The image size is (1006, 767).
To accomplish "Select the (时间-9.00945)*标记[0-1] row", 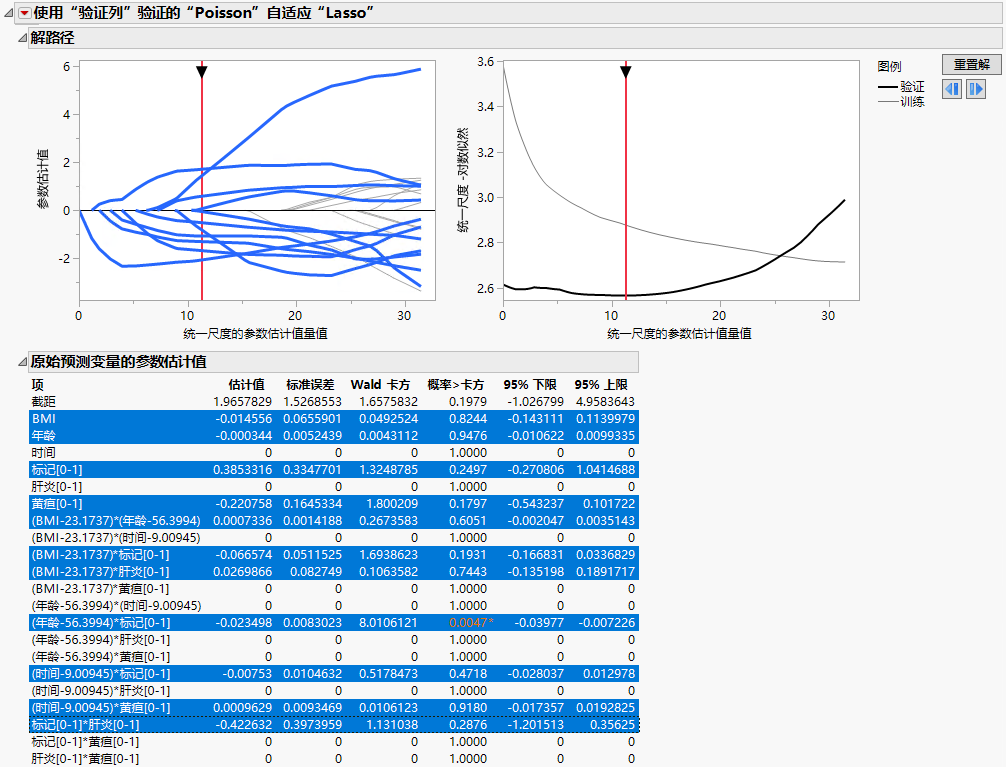I will [333, 674].
